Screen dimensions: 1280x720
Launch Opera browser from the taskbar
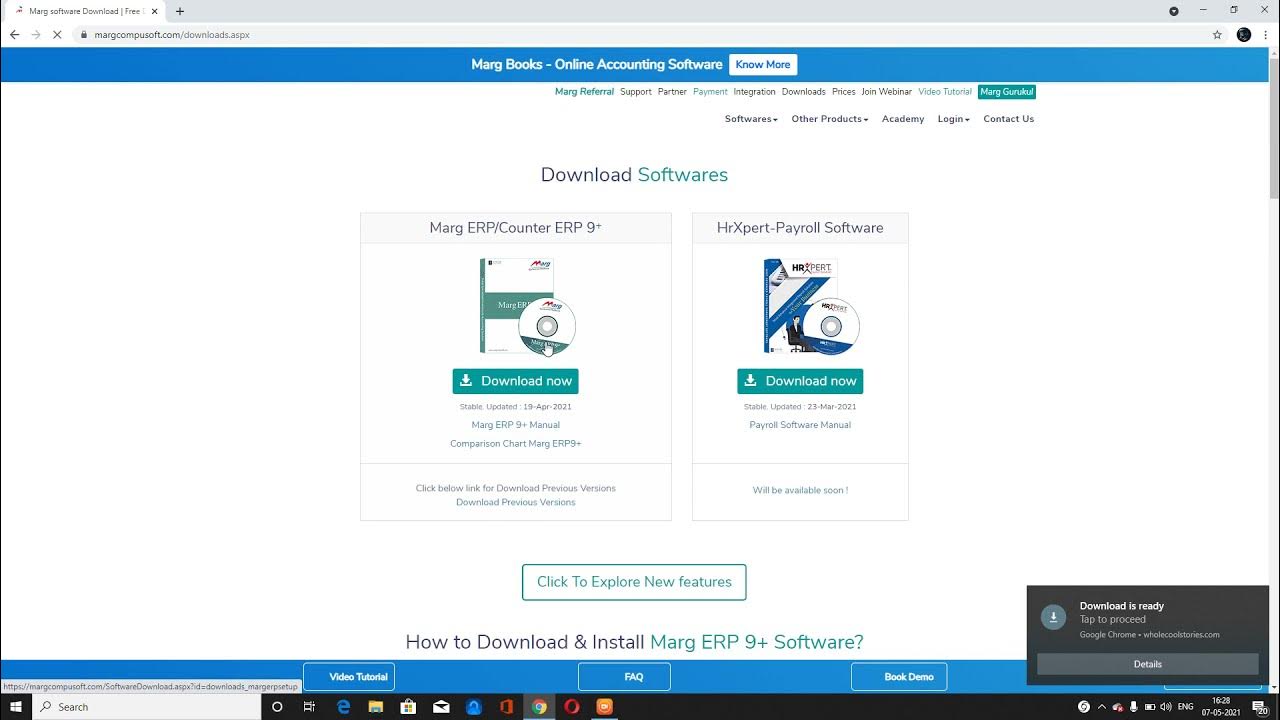(x=571, y=707)
